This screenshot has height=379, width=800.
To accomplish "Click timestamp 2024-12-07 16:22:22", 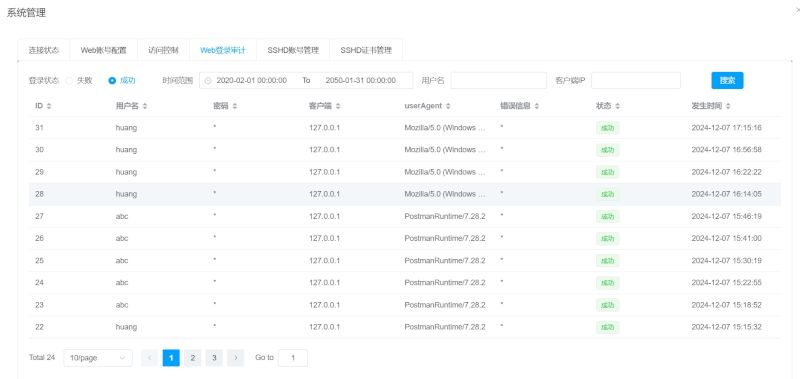I will coord(726,172).
